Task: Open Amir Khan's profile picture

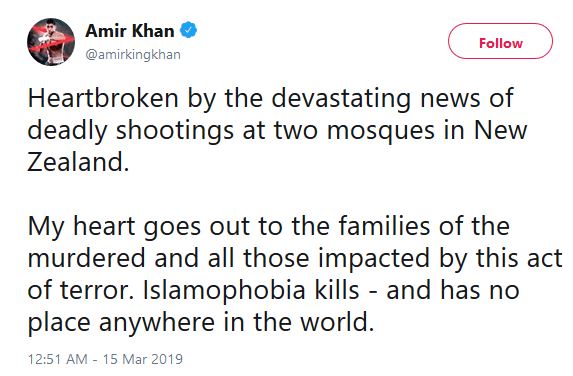Action: click(51, 42)
